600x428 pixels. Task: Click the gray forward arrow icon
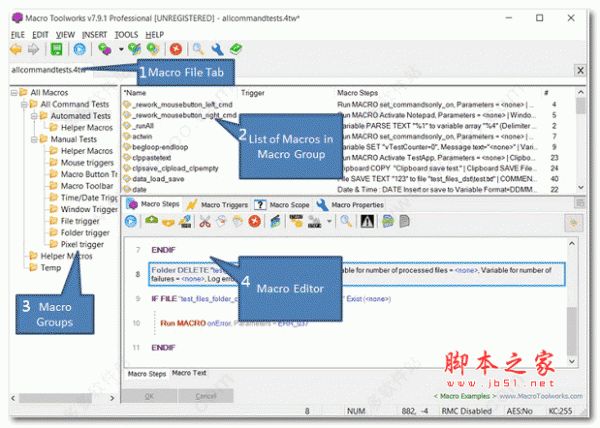(34, 49)
